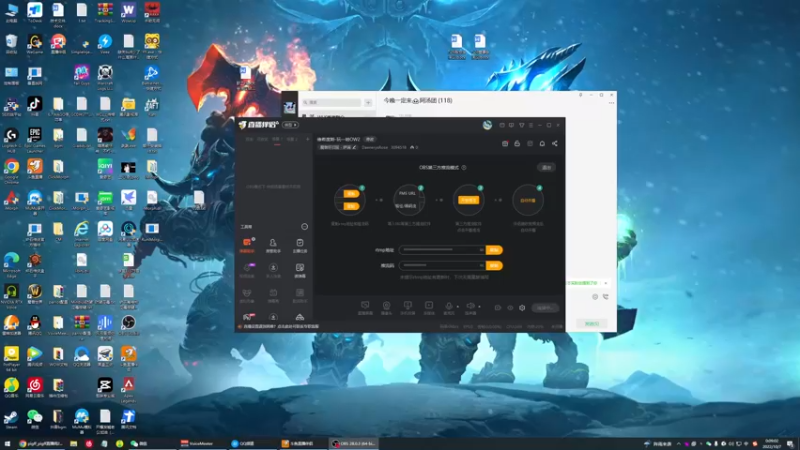
Task: Open the download-arrow tool in toolbox second row
Action: pyautogui.click(x=273, y=270)
